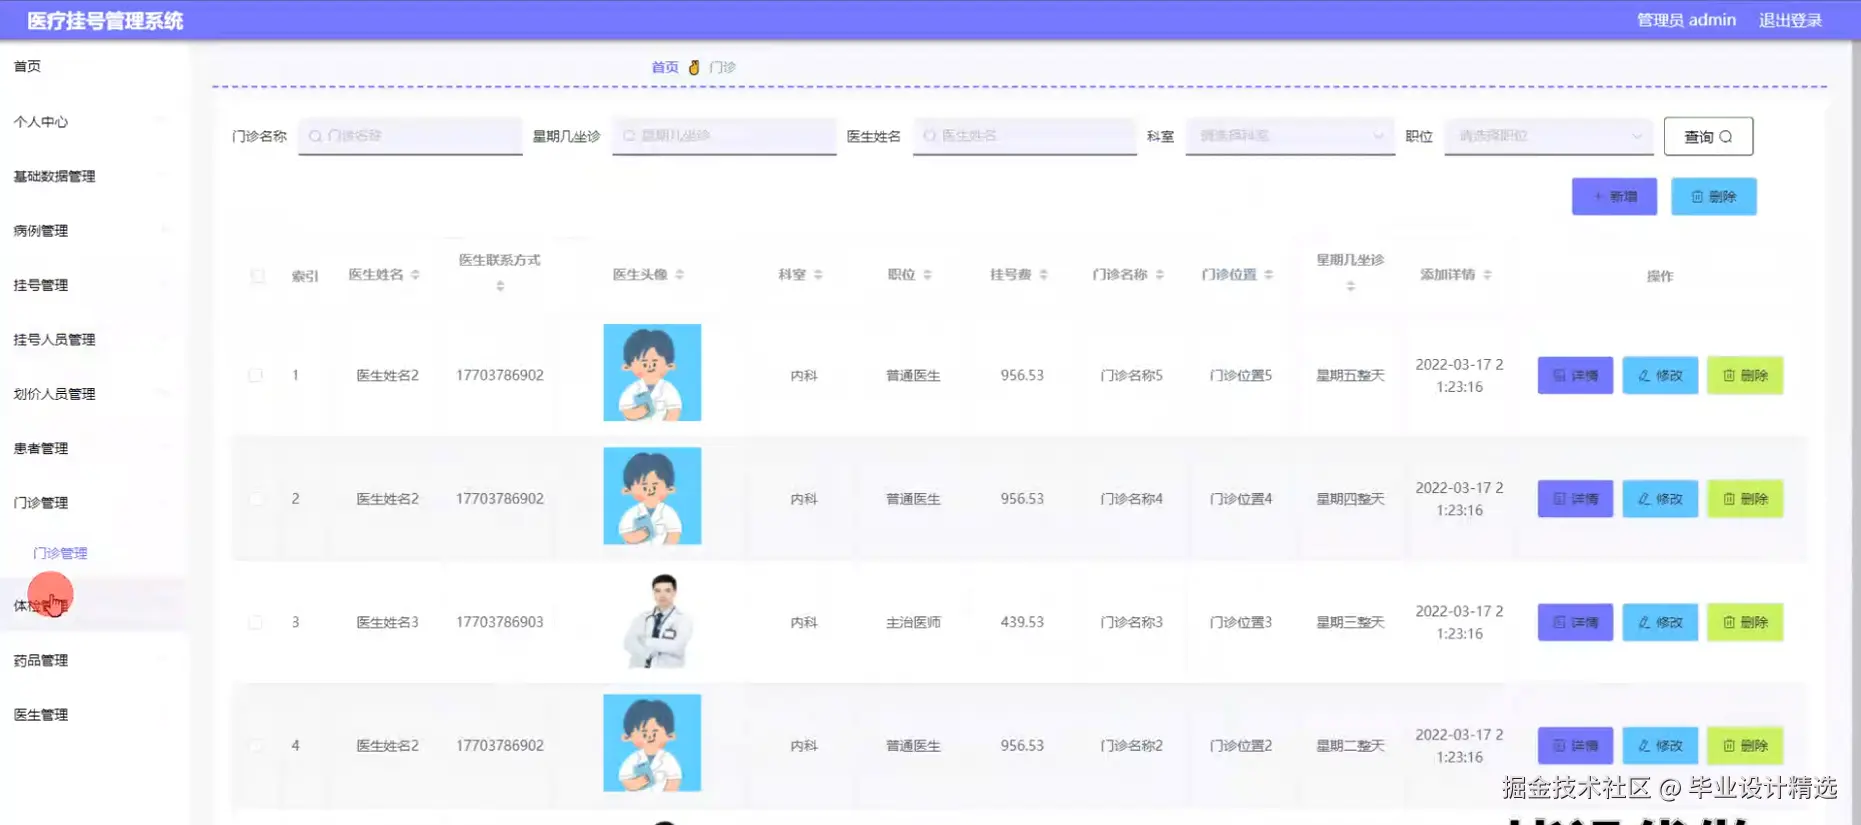Open the 职位 position dropdown
Screen dimensions: 1861x825
pyautogui.click(x=1549, y=136)
